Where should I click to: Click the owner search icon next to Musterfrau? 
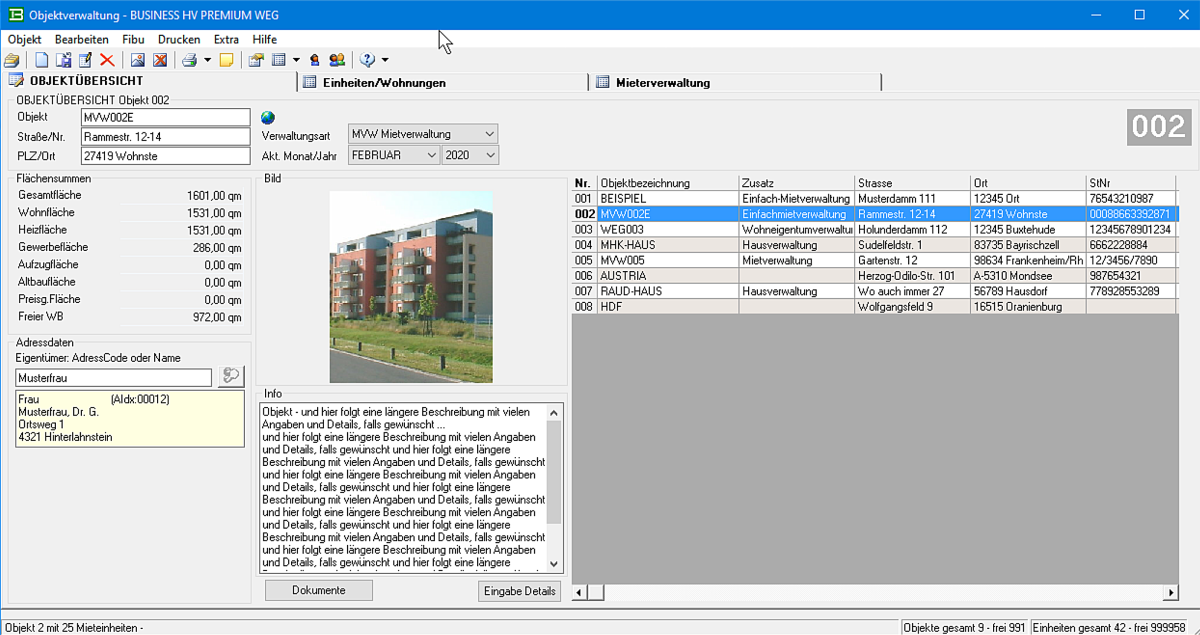(x=231, y=376)
